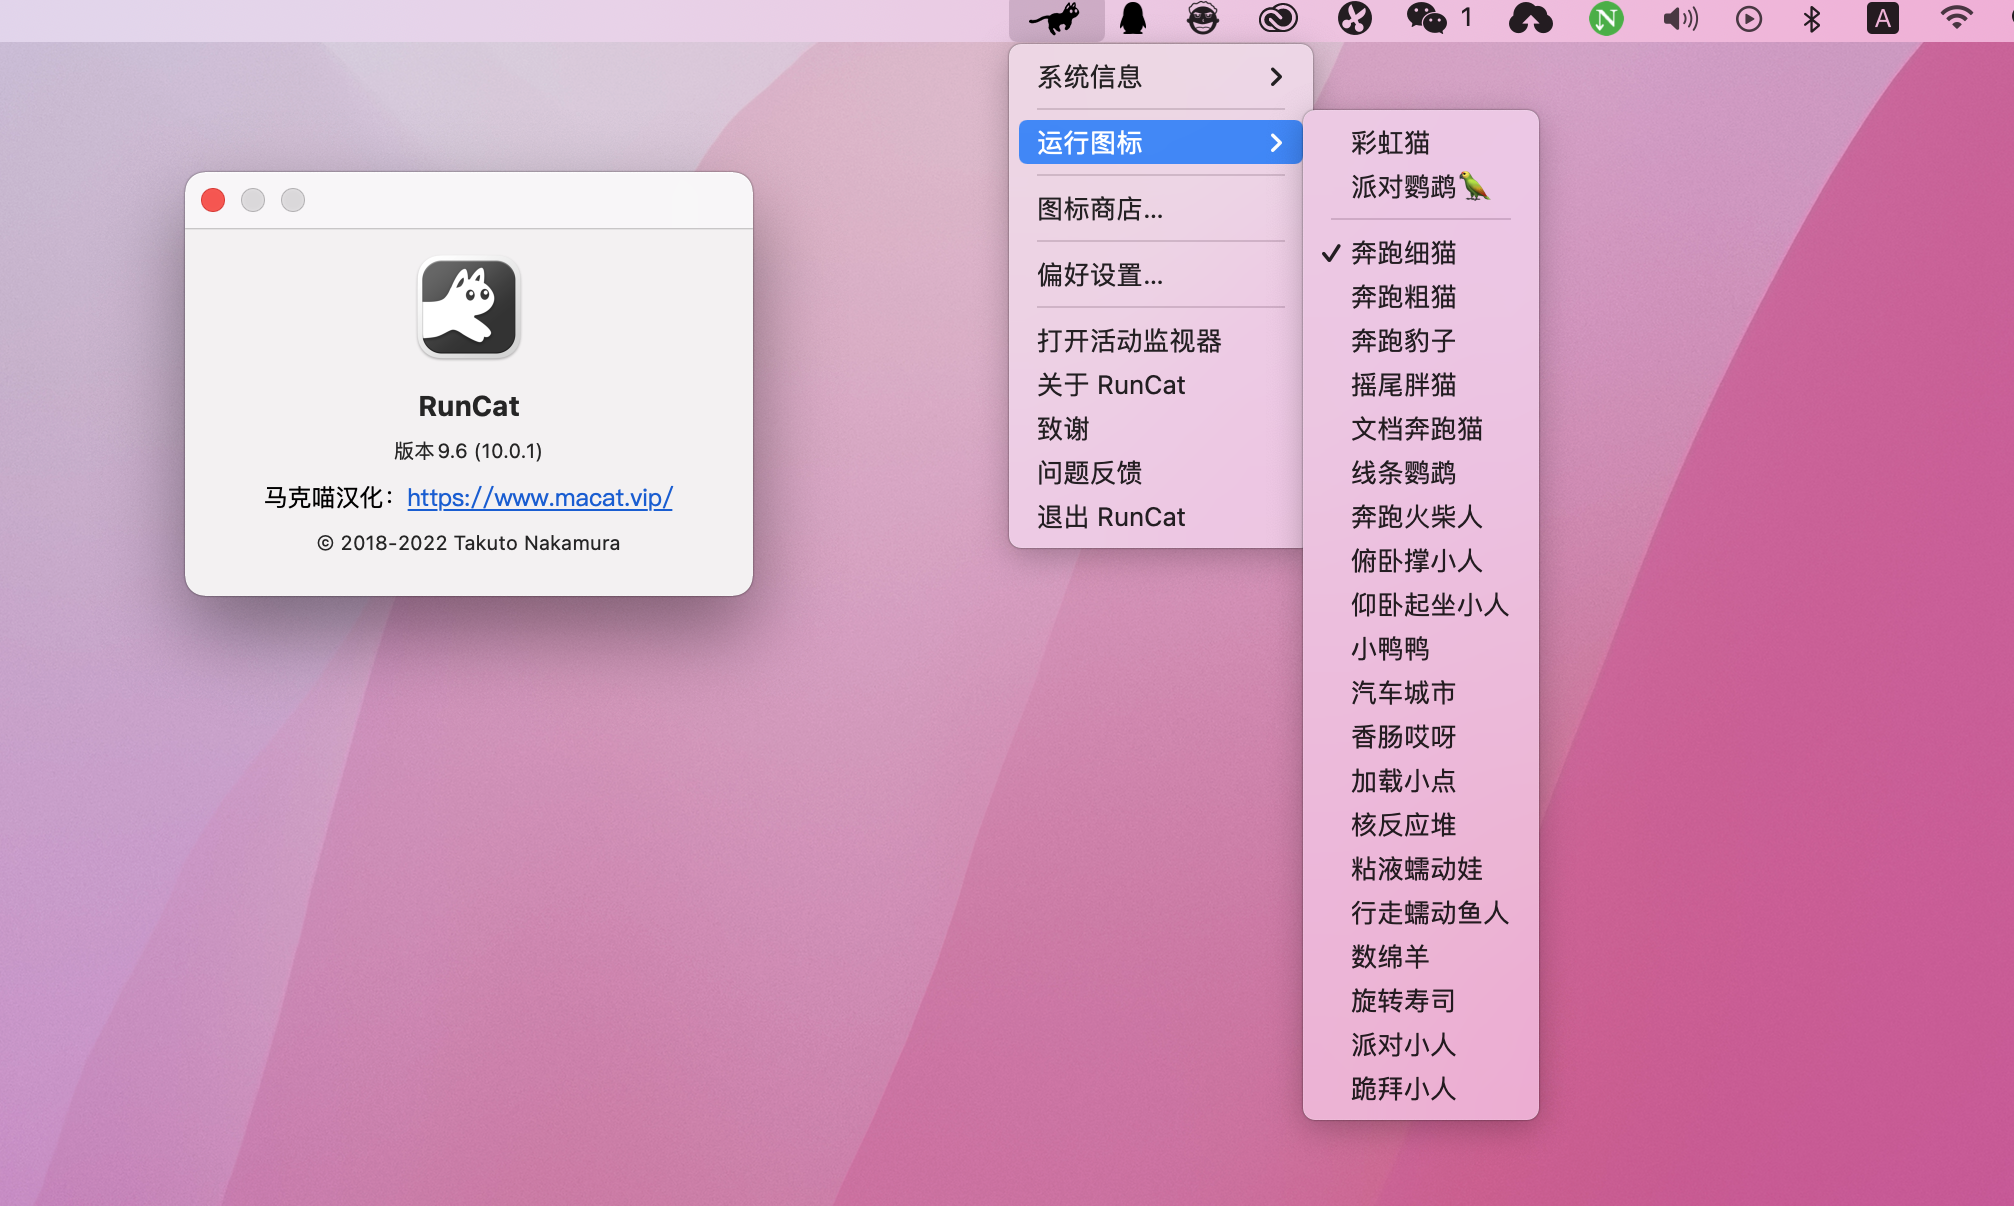The width and height of the screenshot is (2014, 1206).
Task: Open 偏好设置... menu item
Action: [x=1100, y=275]
